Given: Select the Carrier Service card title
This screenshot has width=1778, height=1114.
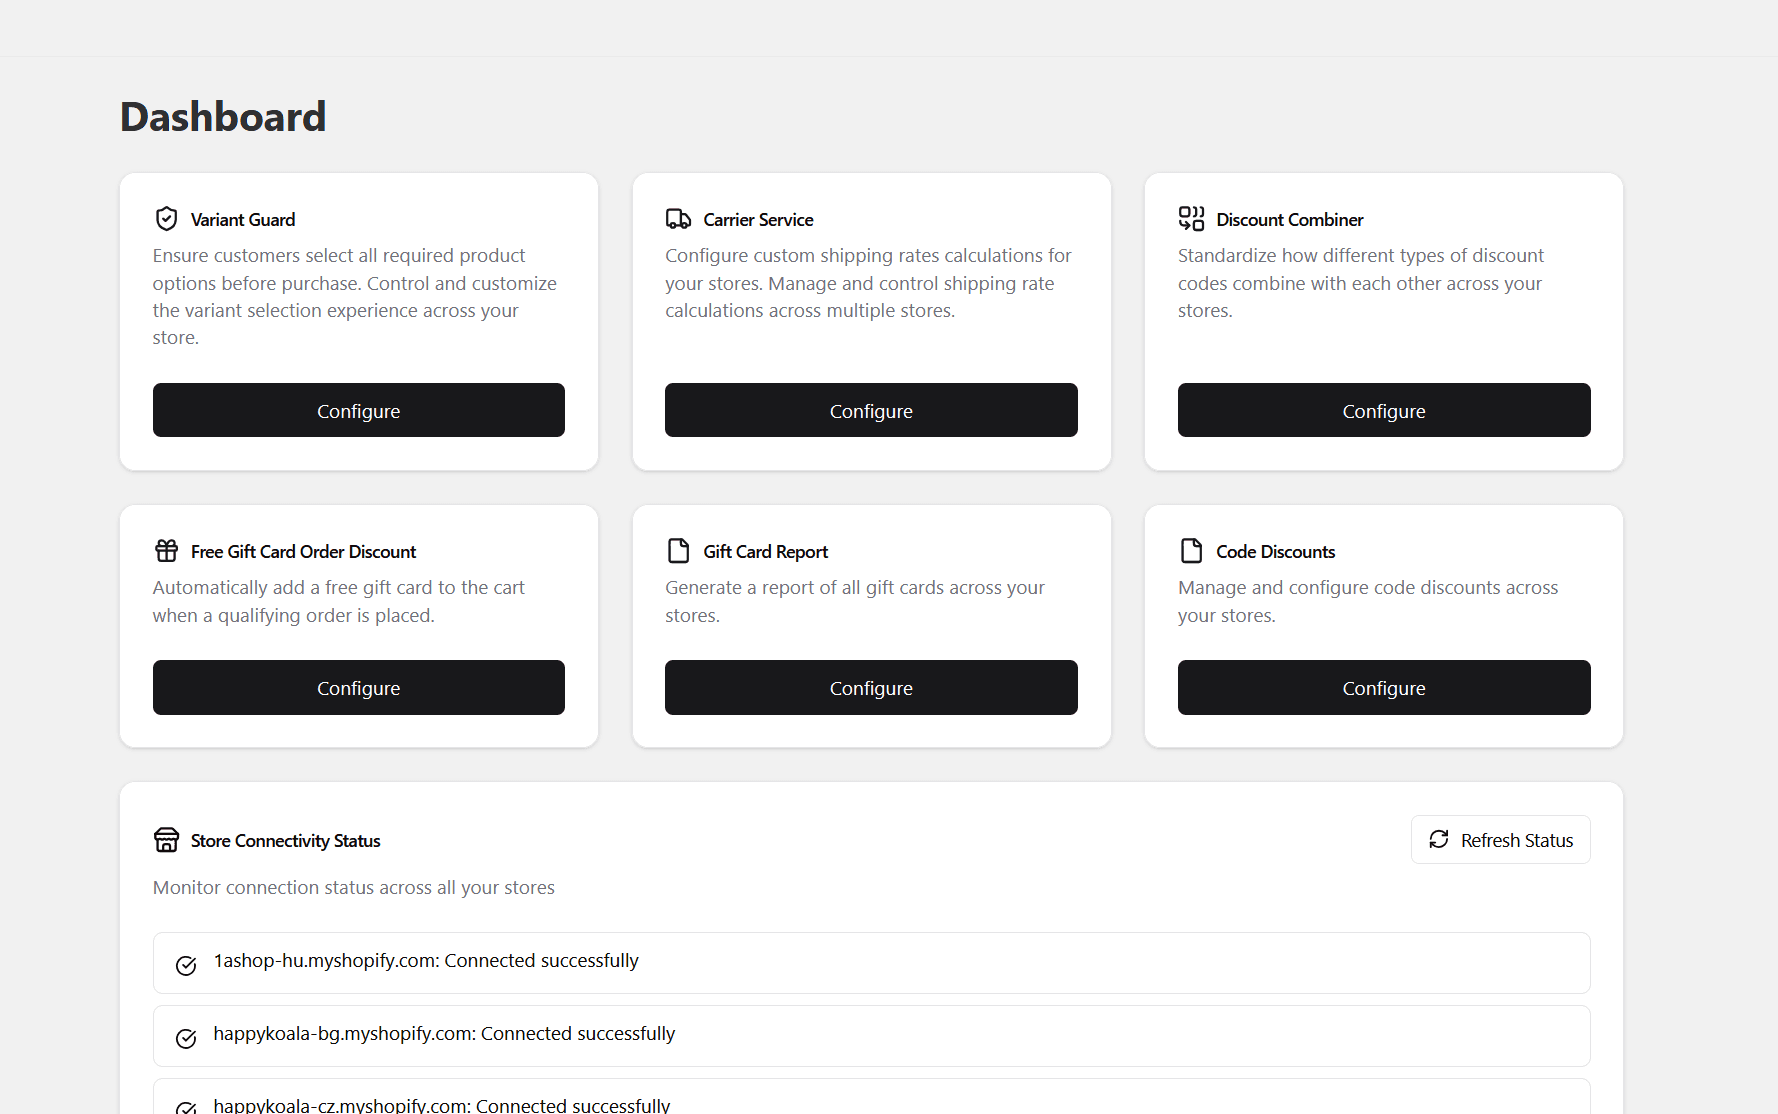Looking at the screenshot, I should pyautogui.click(x=758, y=220).
